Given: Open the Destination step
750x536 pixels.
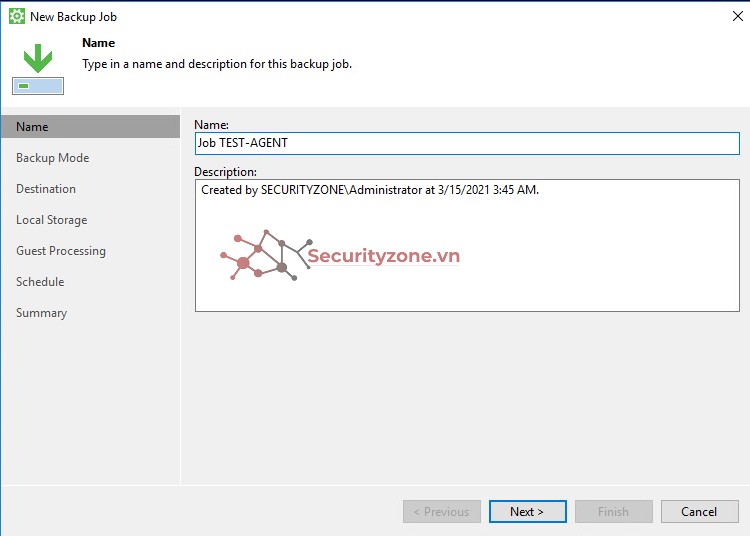Looking at the screenshot, I should (46, 189).
